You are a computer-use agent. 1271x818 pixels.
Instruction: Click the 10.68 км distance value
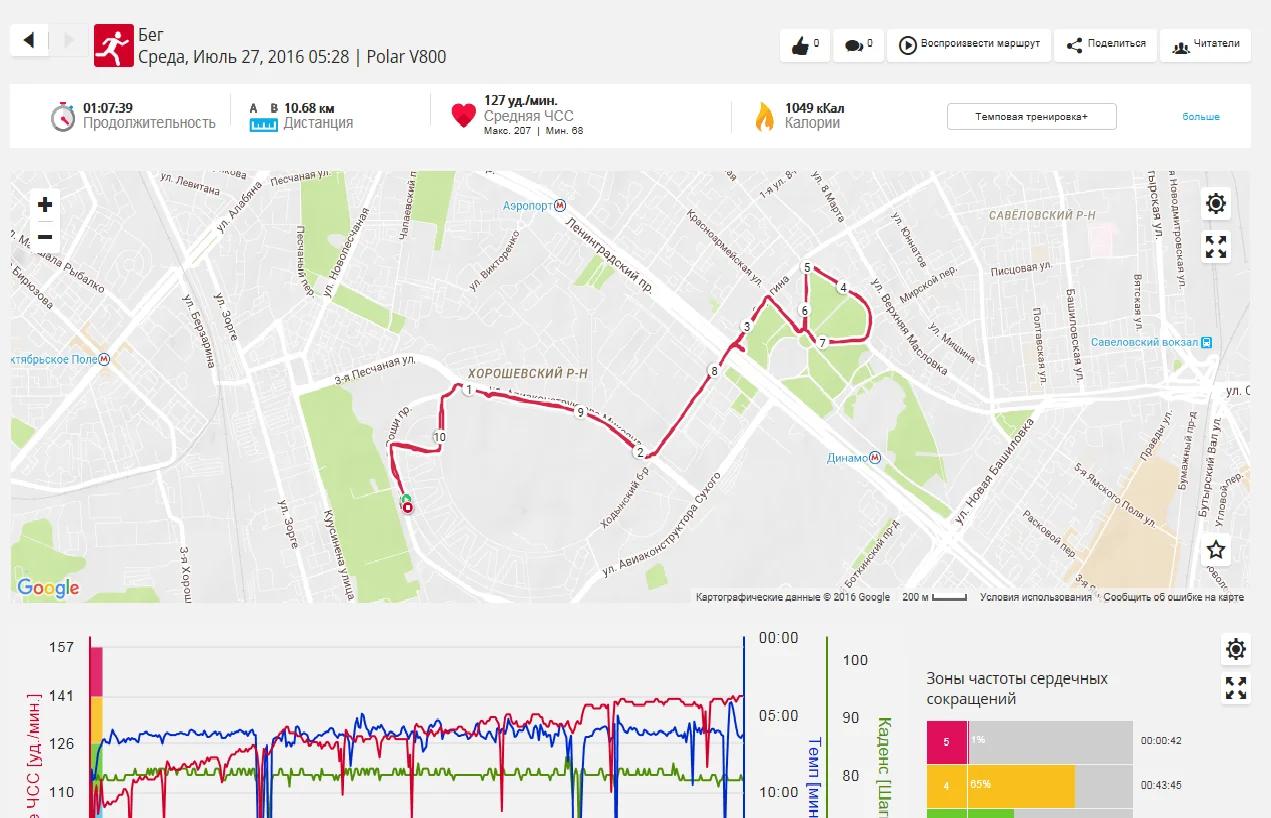point(309,108)
